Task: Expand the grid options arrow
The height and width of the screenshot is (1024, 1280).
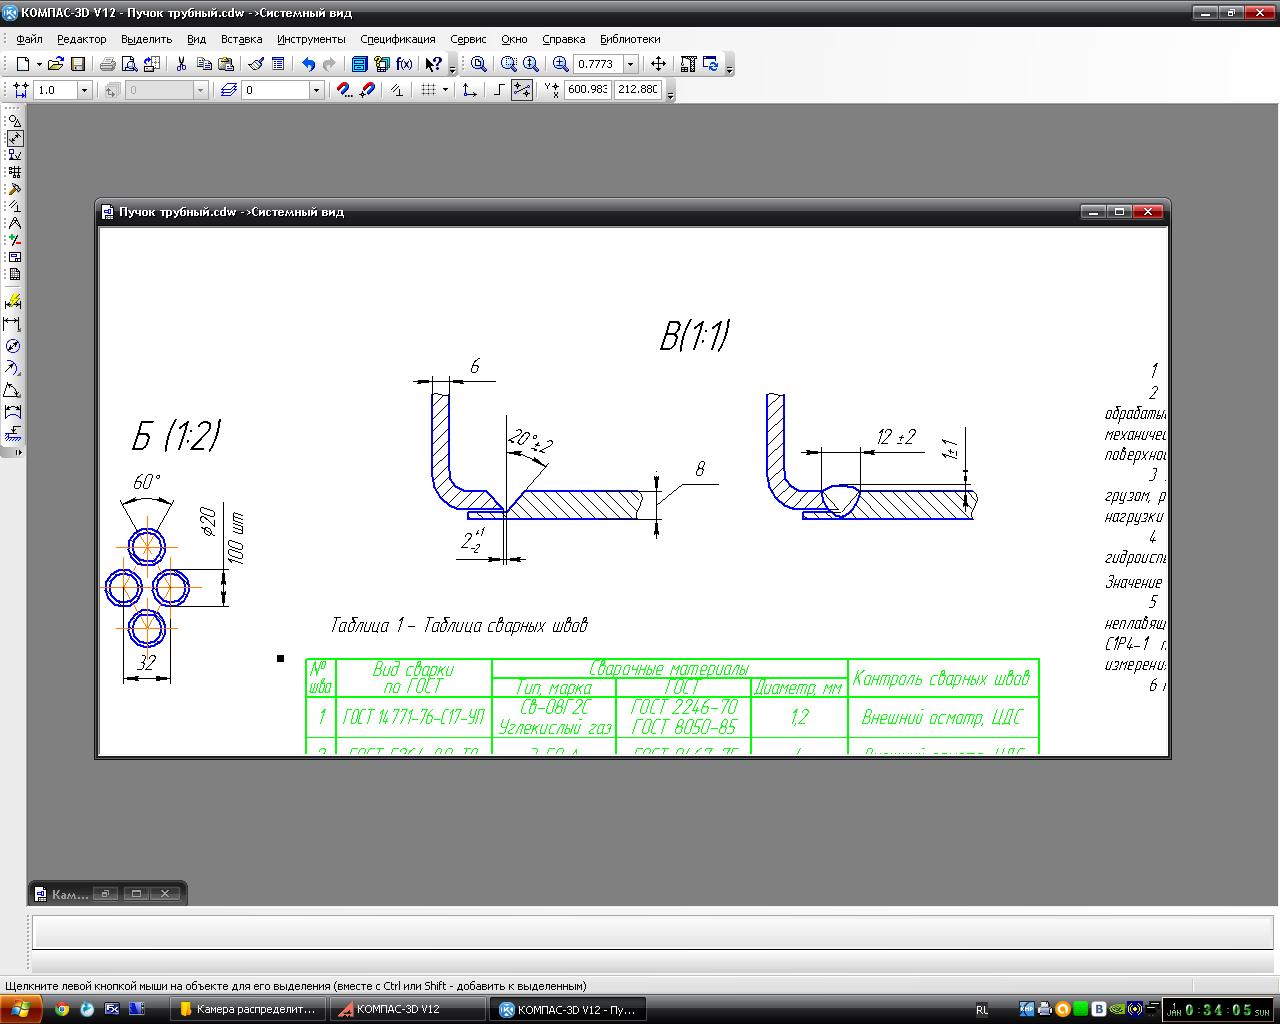Action: pyautogui.click(x=444, y=90)
